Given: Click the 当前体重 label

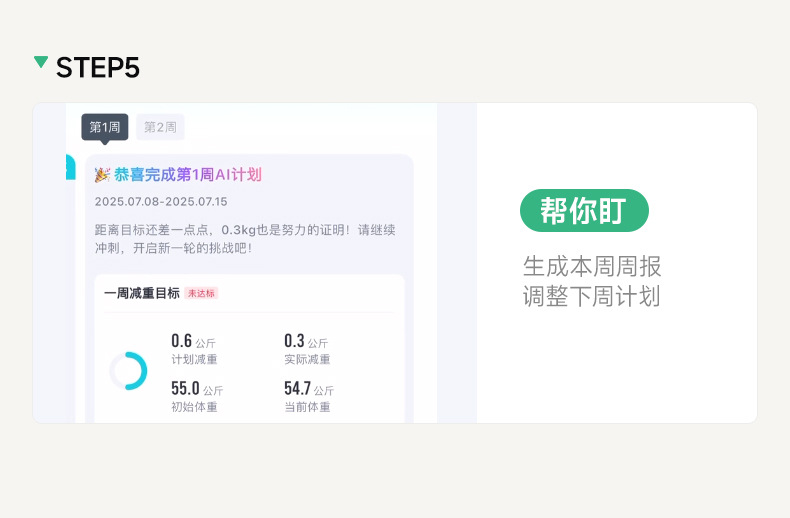Looking at the screenshot, I should [x=307, y=407].
